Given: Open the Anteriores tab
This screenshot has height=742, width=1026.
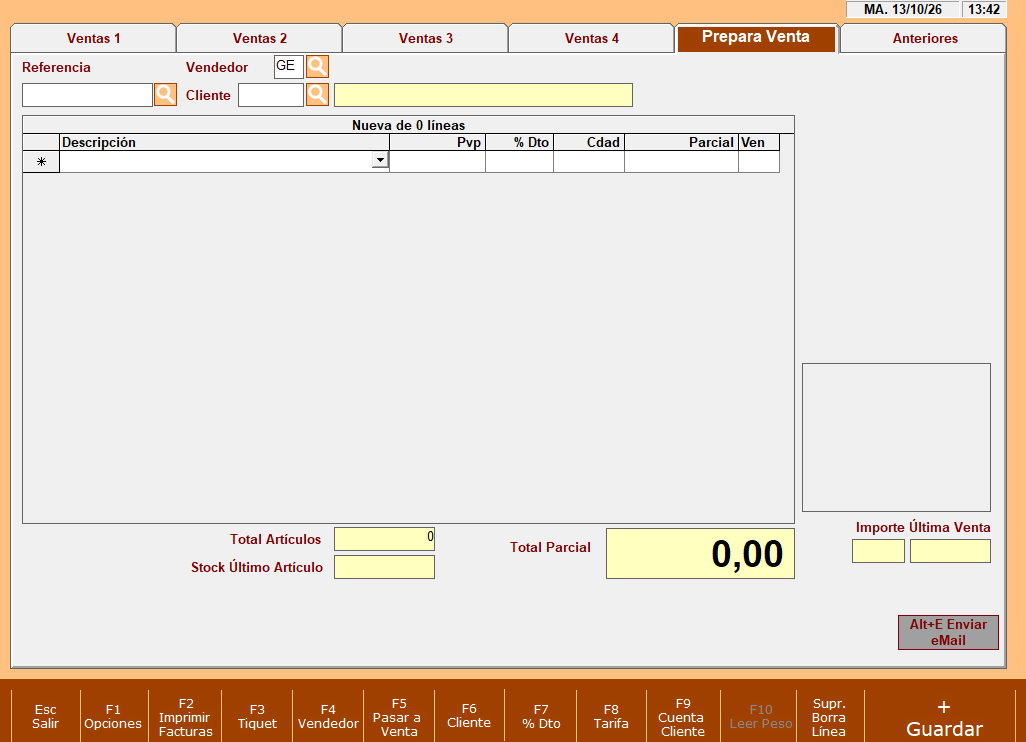Looking at the screenshot, I should 923,38.
